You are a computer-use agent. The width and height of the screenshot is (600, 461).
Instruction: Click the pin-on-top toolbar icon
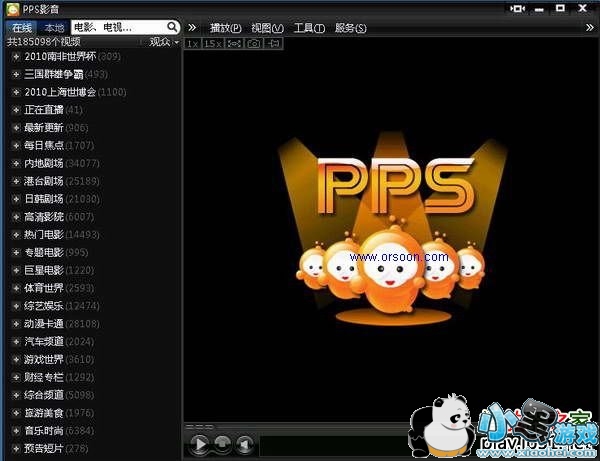pyautogui.click(x=274, y=44)
